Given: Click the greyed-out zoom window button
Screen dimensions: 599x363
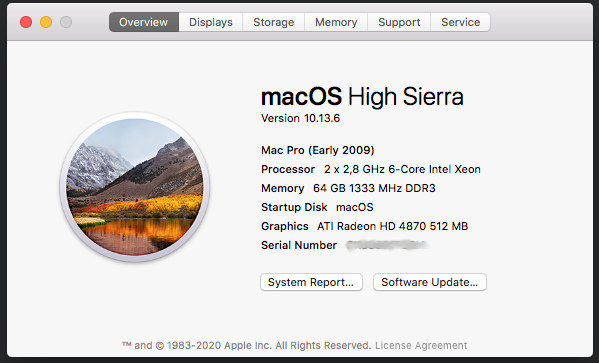Looking at the screenshot, I should point(66,22).
